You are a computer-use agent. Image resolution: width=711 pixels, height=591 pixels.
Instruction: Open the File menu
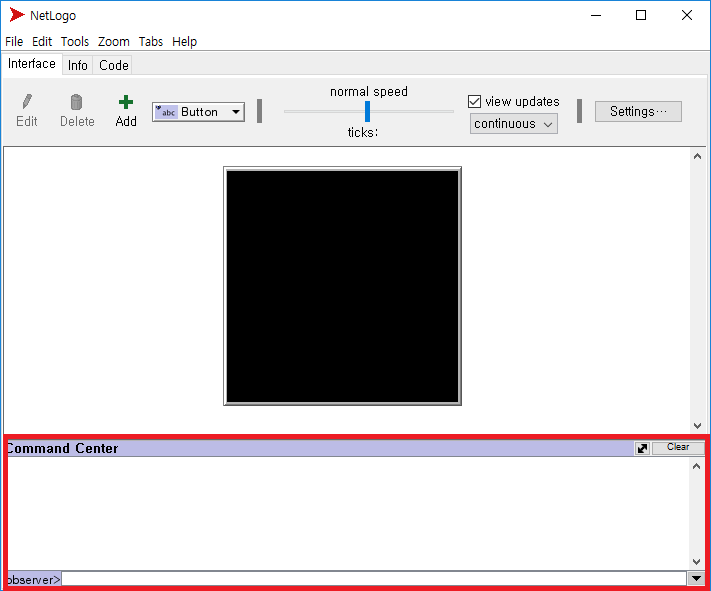pyautogui.click(x=14, y=42)
